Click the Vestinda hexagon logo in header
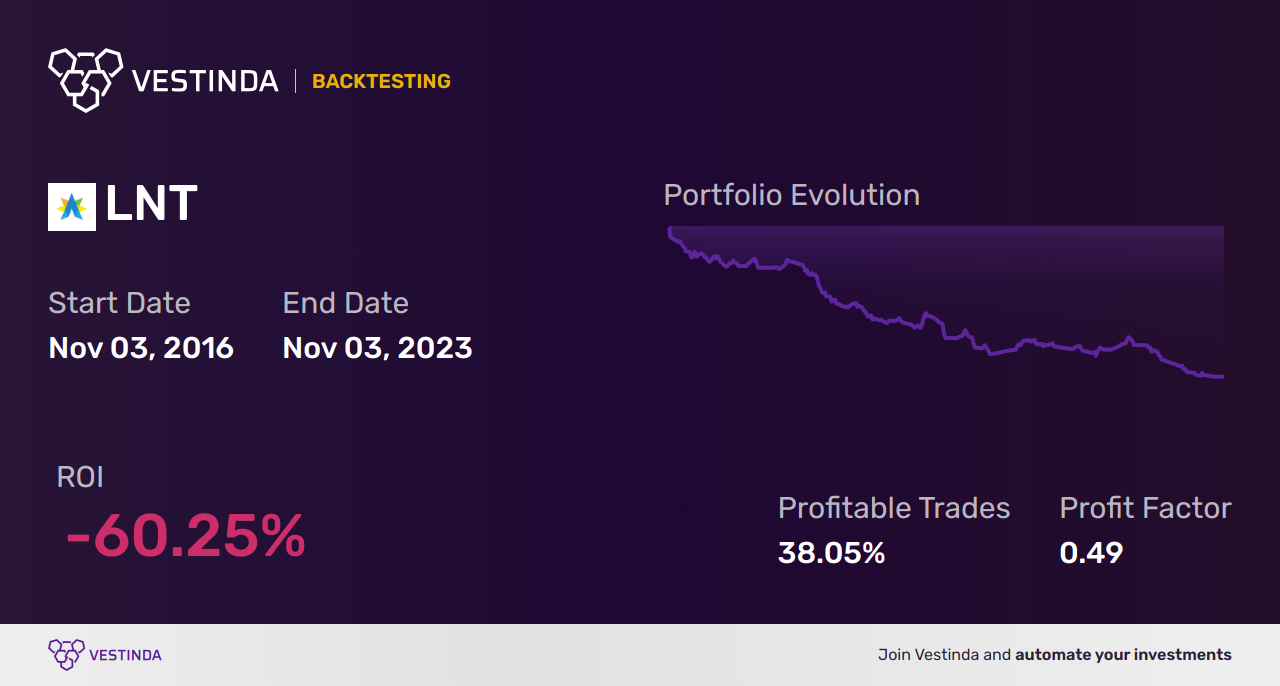Screen dimensions: 1280x686 [85, 79]
